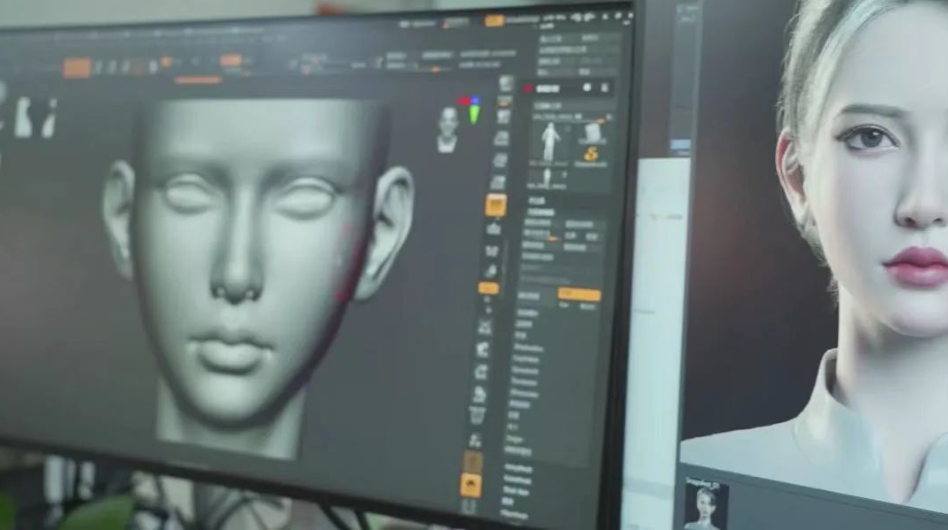Click the small orange button in the title bar
This screenshot has width=948, height=530.
[494, 21]
